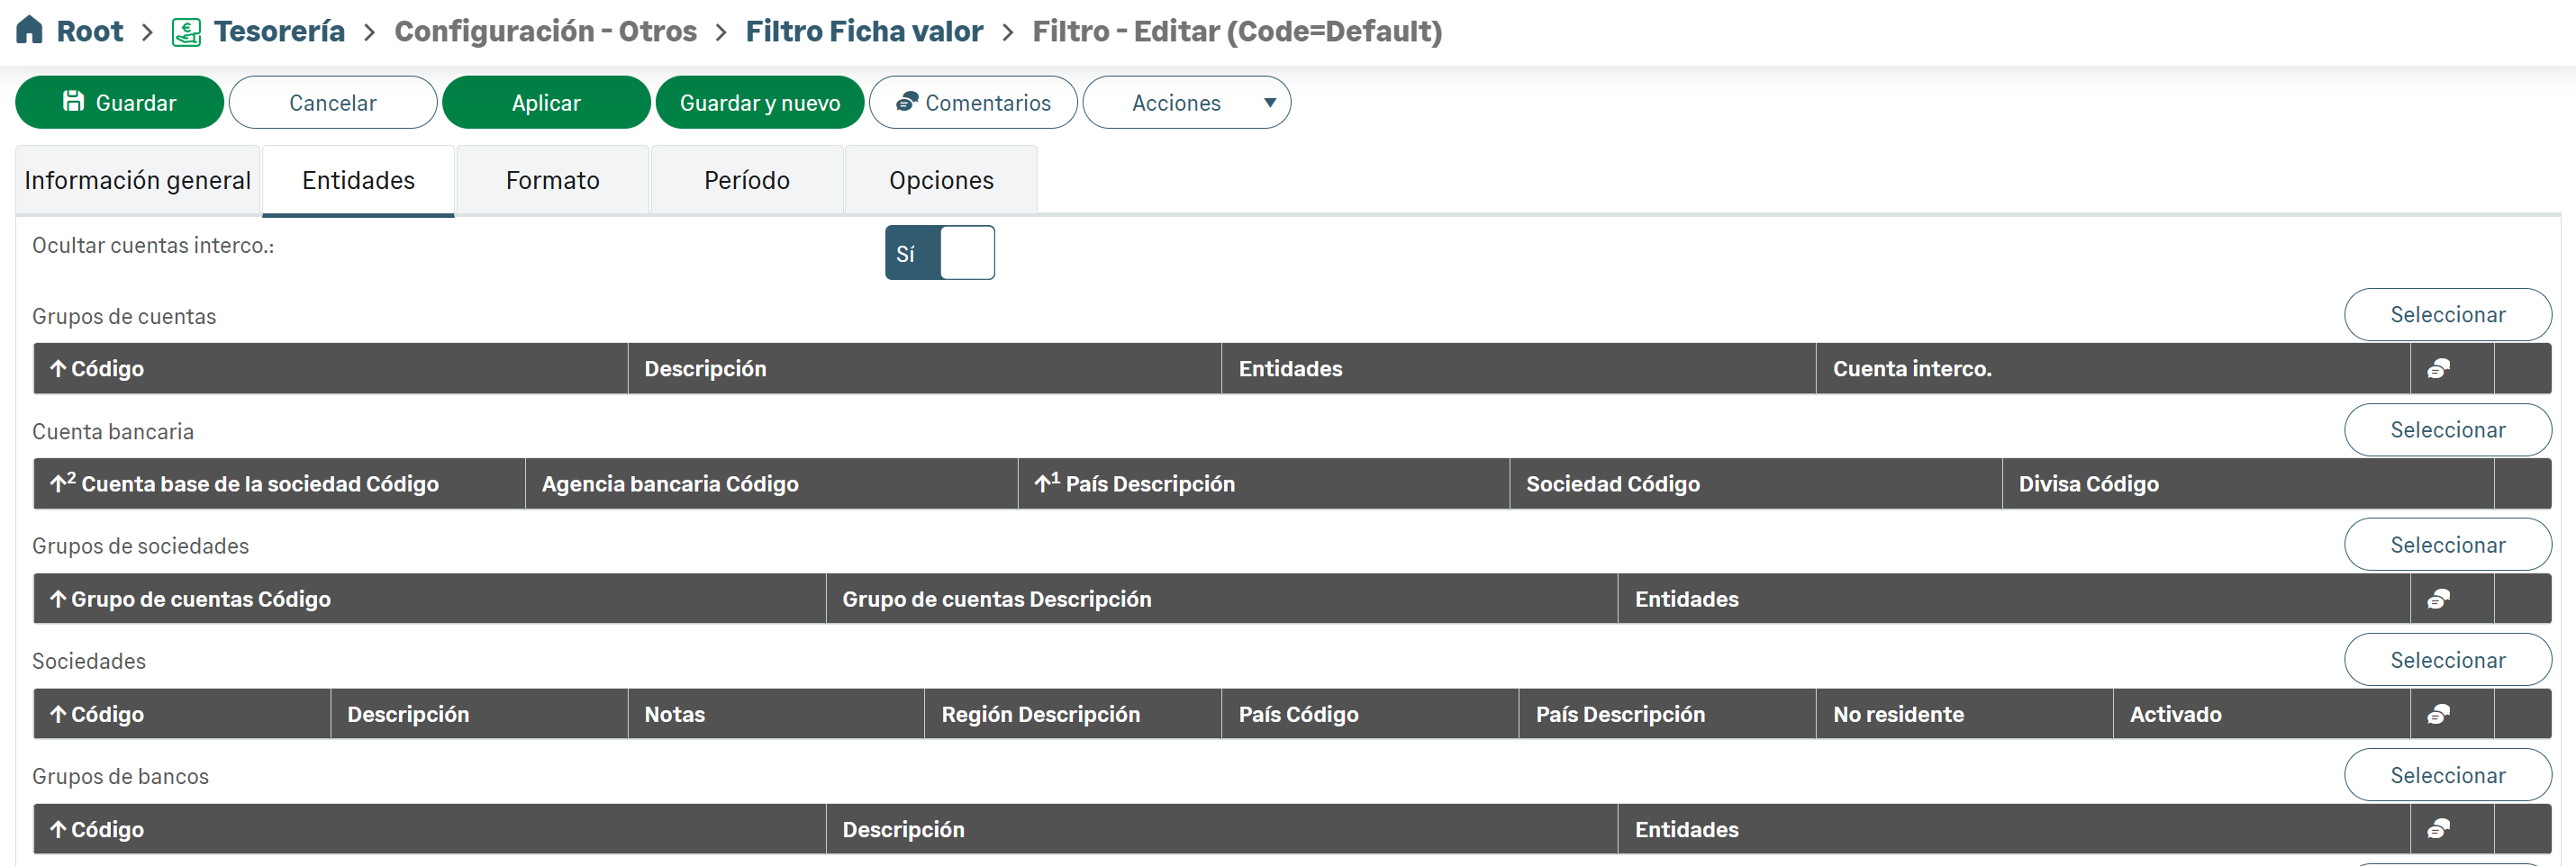
Task: Open the Comentarios button in toolbar
Action: 972,103
